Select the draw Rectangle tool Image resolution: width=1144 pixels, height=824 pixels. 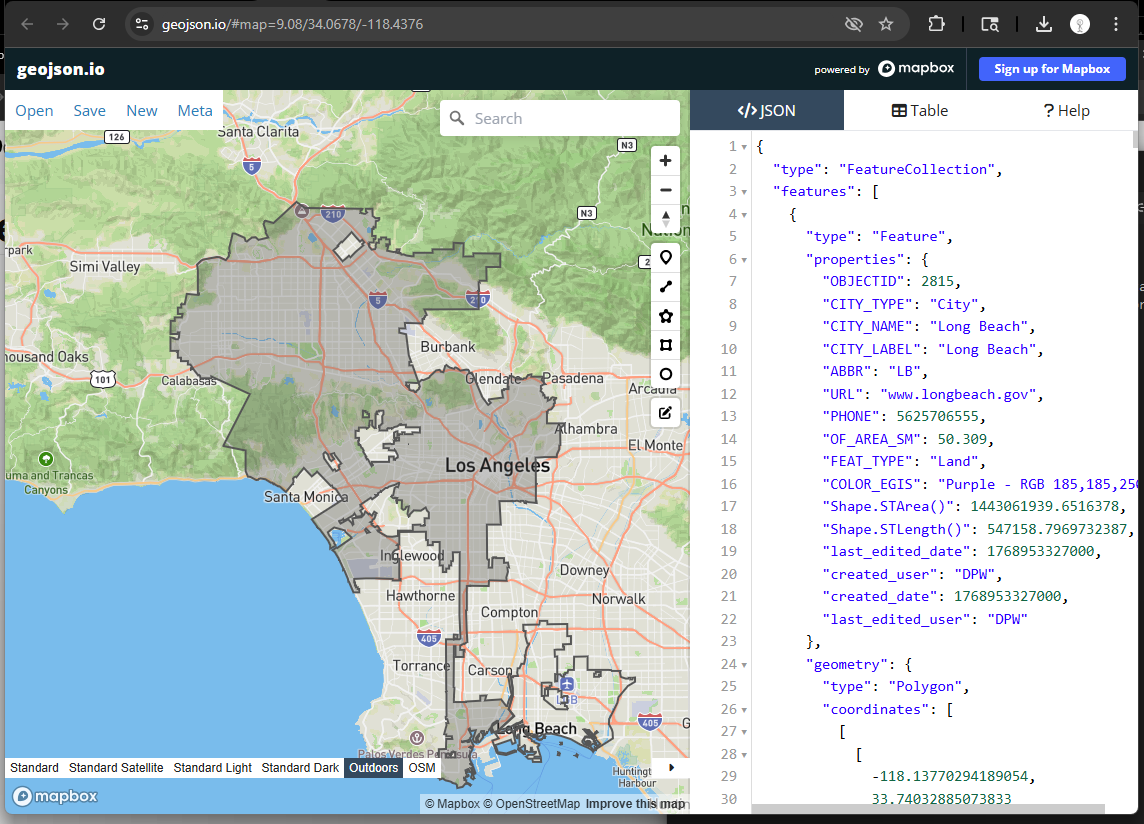coord(666,345)
